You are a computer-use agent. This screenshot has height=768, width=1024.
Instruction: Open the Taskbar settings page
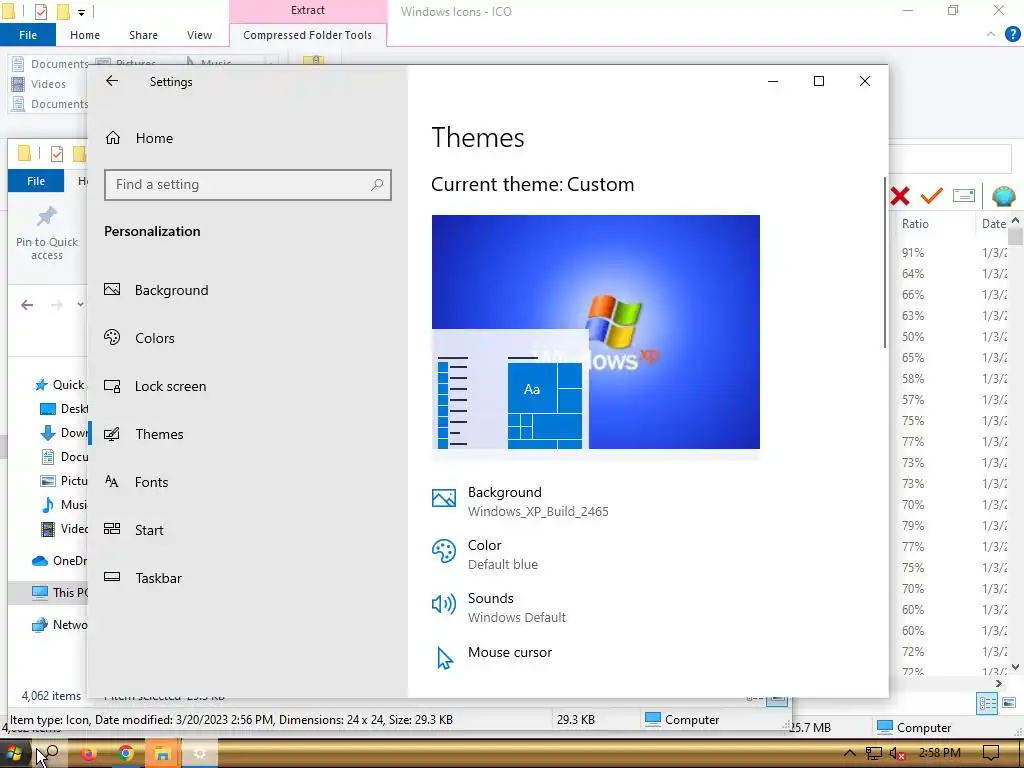point(143,578)
